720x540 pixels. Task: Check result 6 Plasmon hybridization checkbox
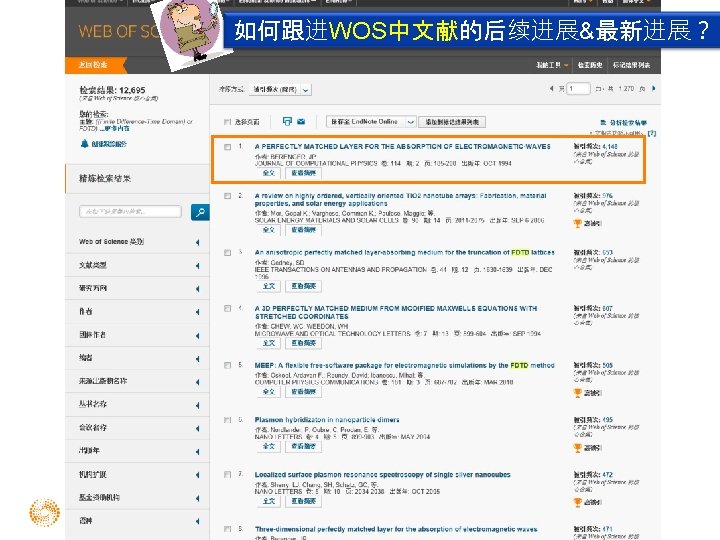coord(227,420)
